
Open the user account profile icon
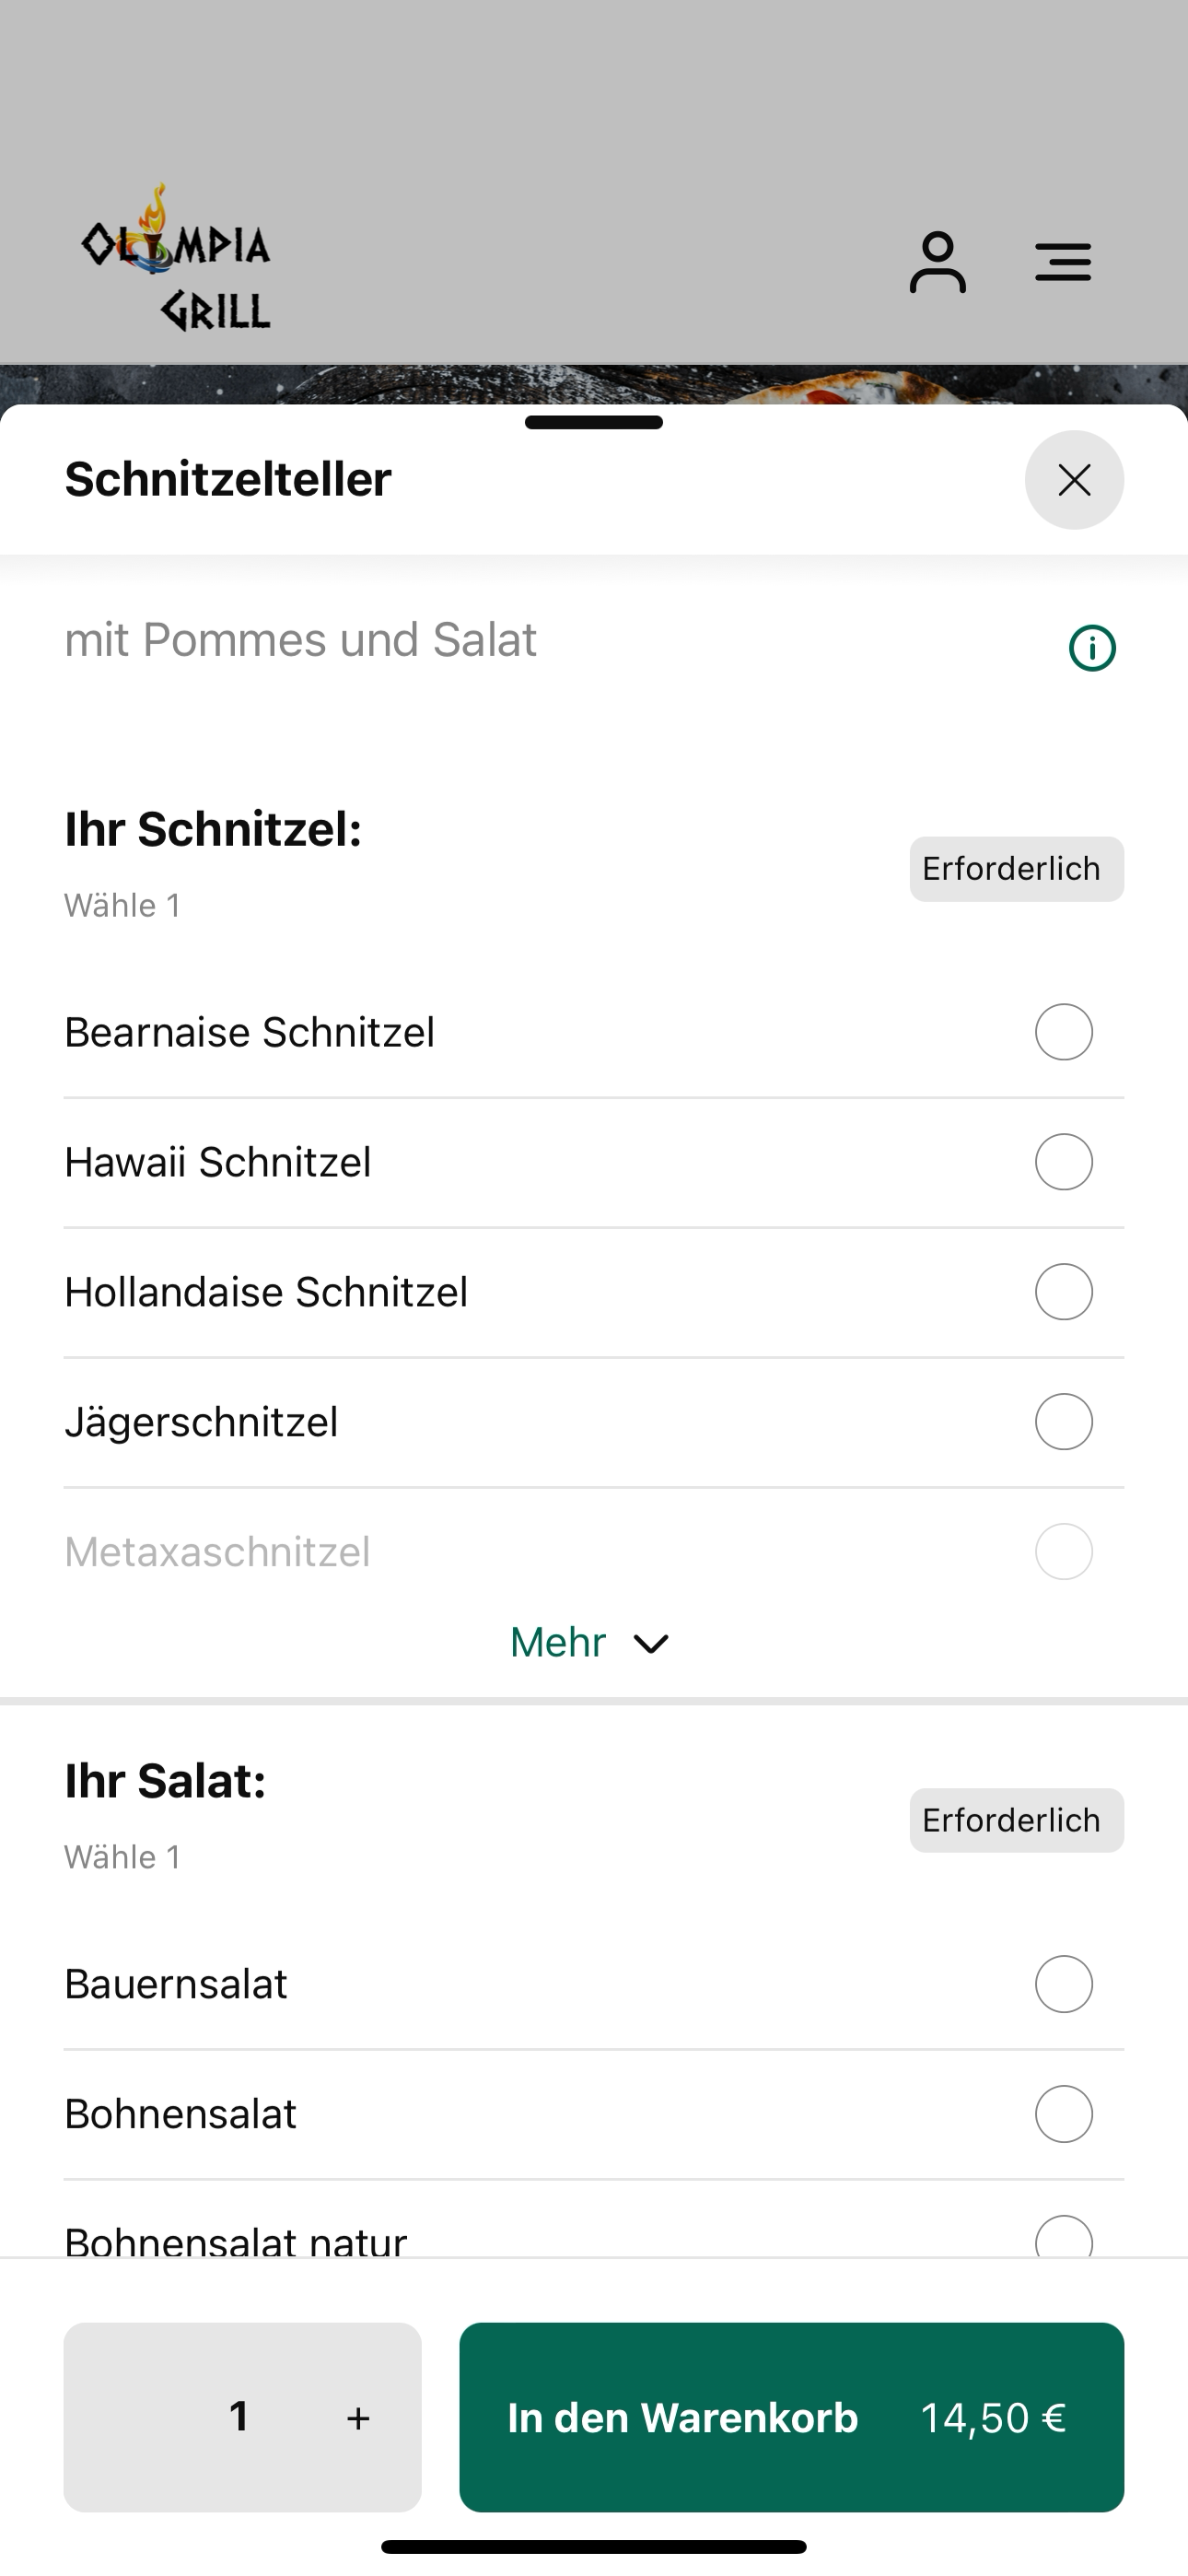point(937,263)
